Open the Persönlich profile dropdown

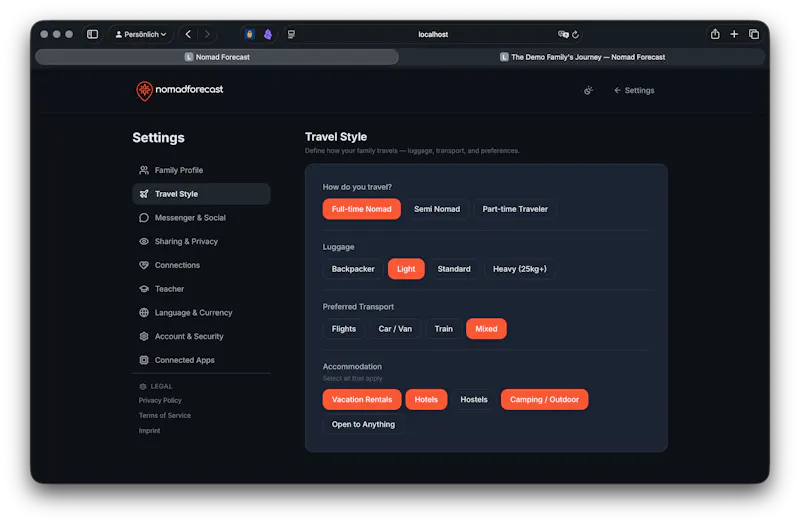click(141, 34)
